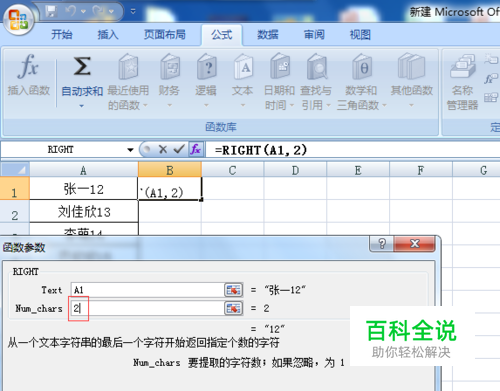Image resolution: width=500 pixels, height=391 pixels.
Task: Click the Office button logo
Action: (x=18, y=20)
